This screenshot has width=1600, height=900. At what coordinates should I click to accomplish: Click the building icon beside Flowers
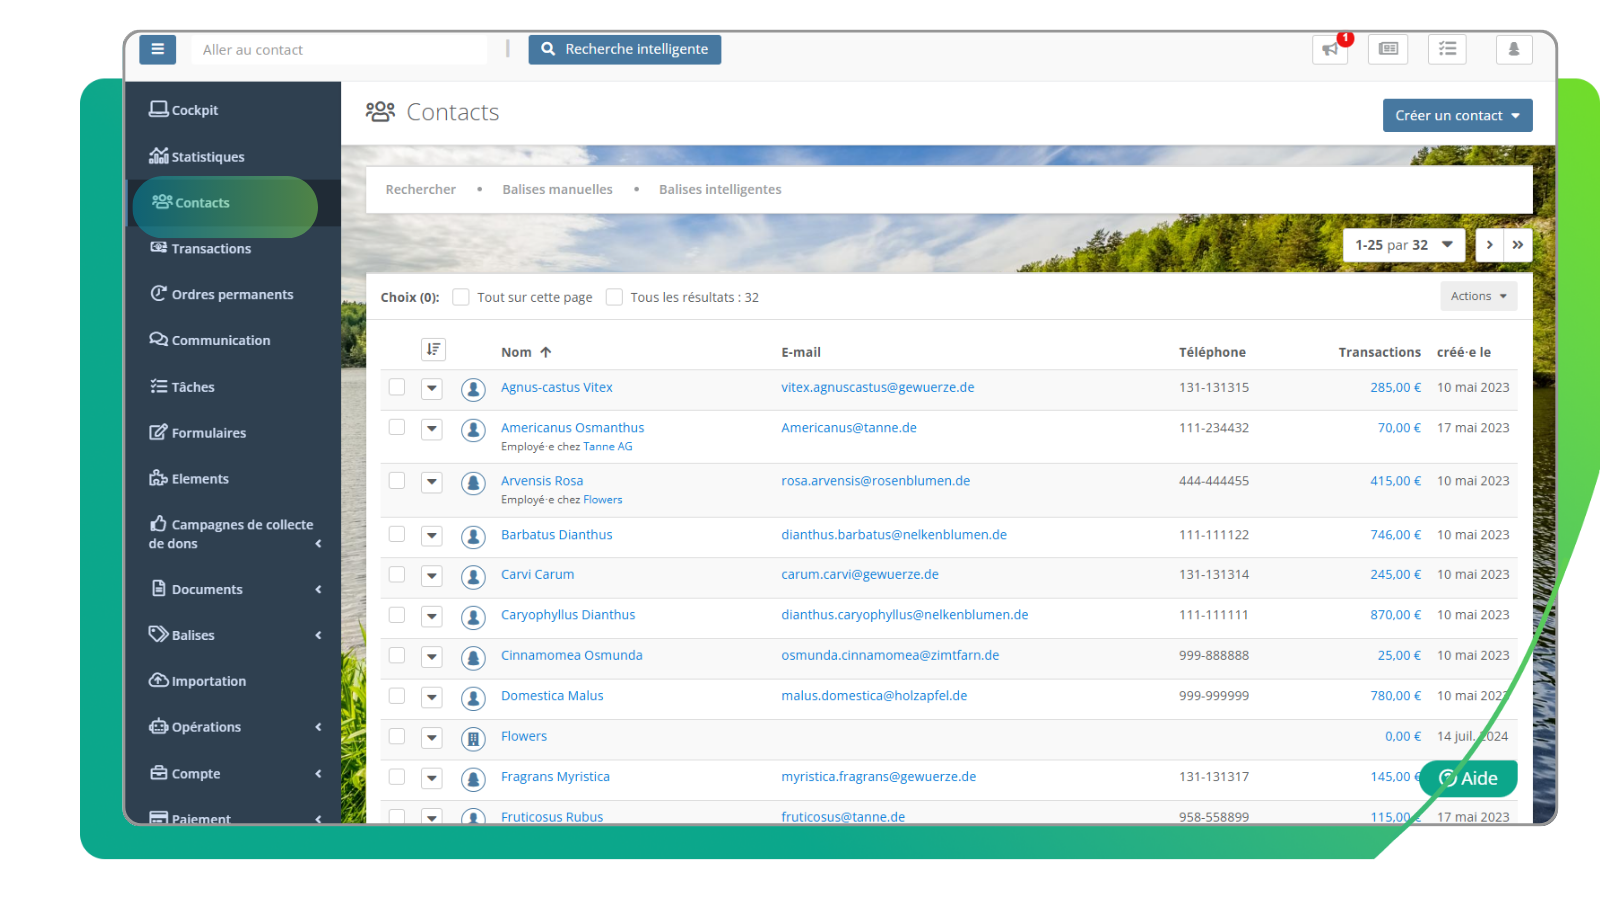point(473,738)
